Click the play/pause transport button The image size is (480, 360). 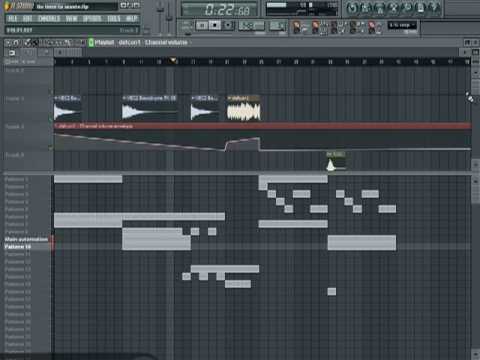pyautogui.click(x=202, y=25)
